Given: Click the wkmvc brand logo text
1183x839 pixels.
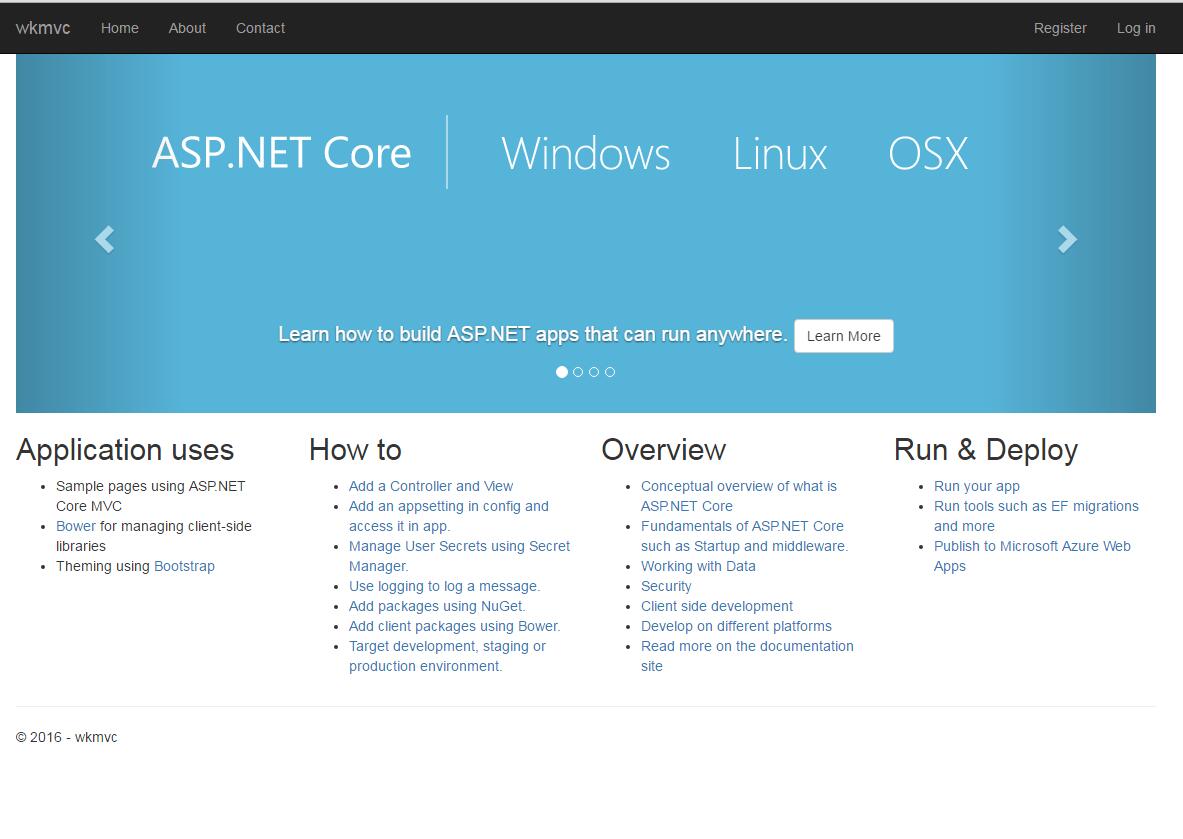Looking at the screenshot, I should (43, 28).
